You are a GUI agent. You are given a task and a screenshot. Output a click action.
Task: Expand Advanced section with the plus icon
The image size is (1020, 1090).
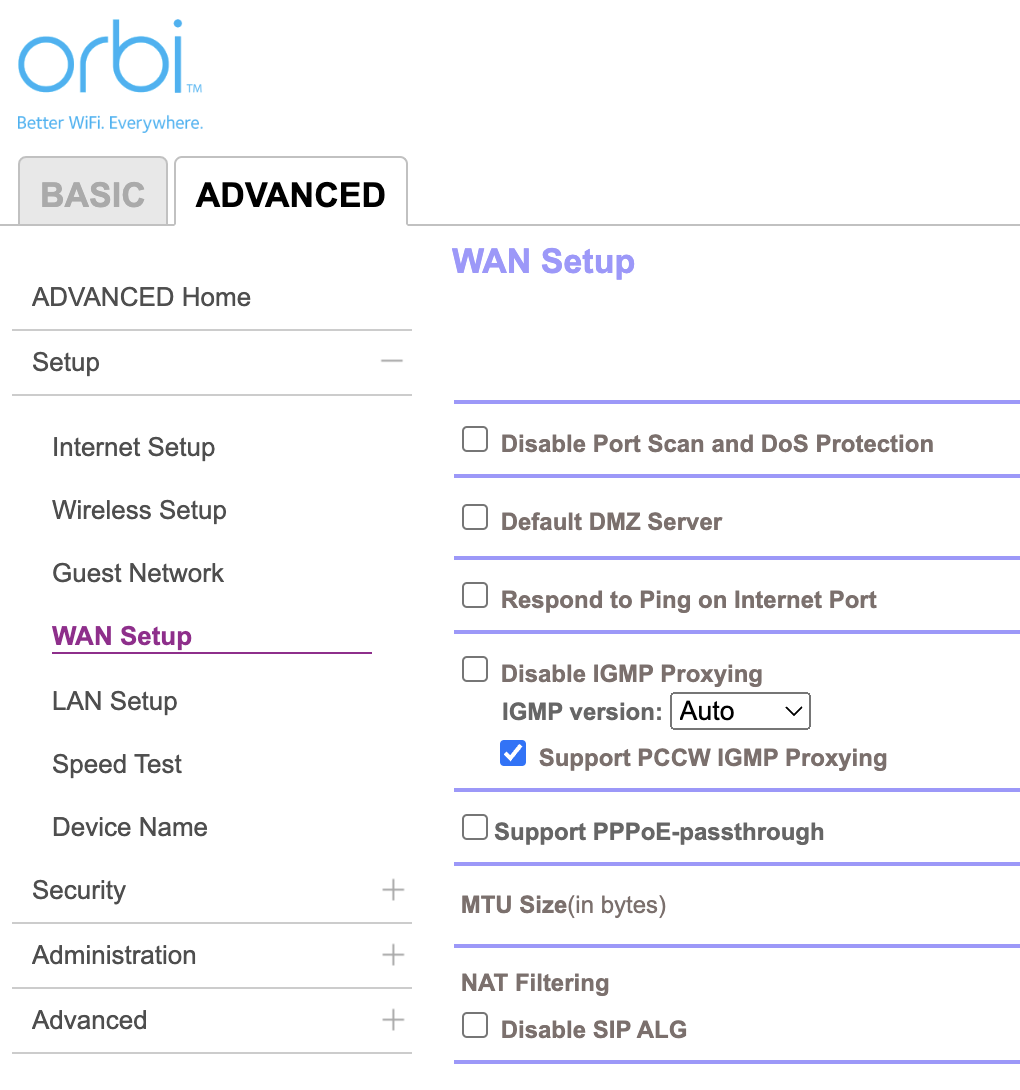pos(393,1020)
